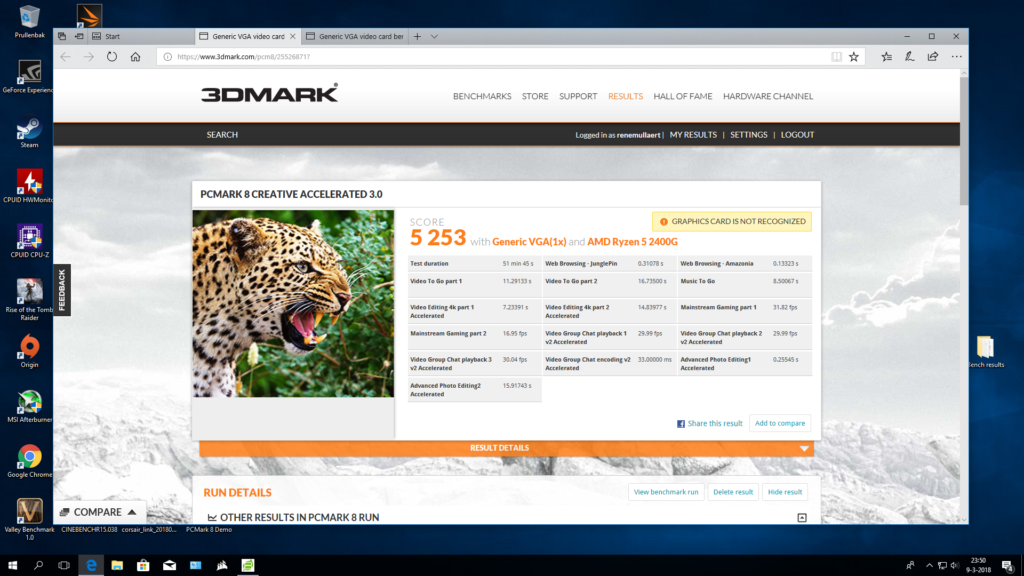Show tab previews chevron
This screenshot has height=576, width=1024.
(x=434, y=37)
